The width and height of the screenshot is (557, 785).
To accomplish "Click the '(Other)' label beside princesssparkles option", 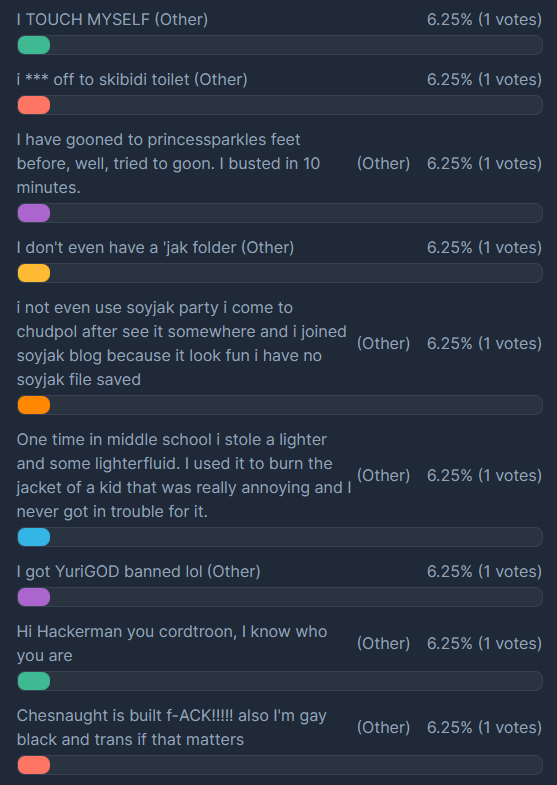I will (383, 164).
